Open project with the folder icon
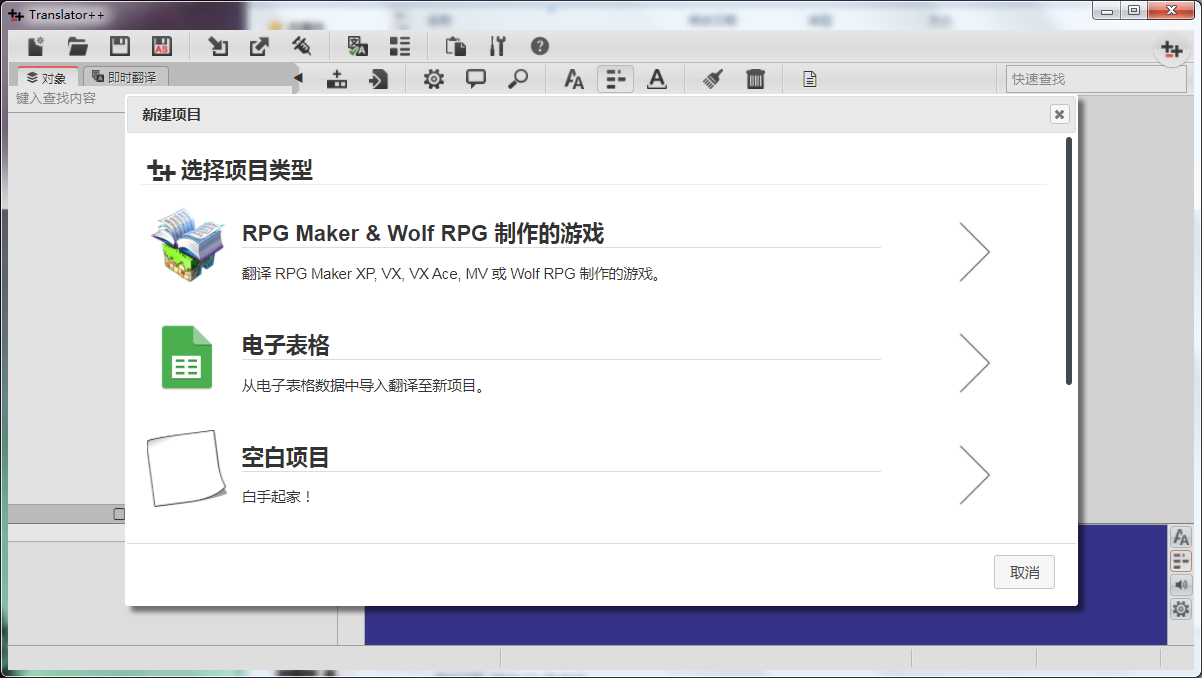1202x678 pixels. [78, 46]
